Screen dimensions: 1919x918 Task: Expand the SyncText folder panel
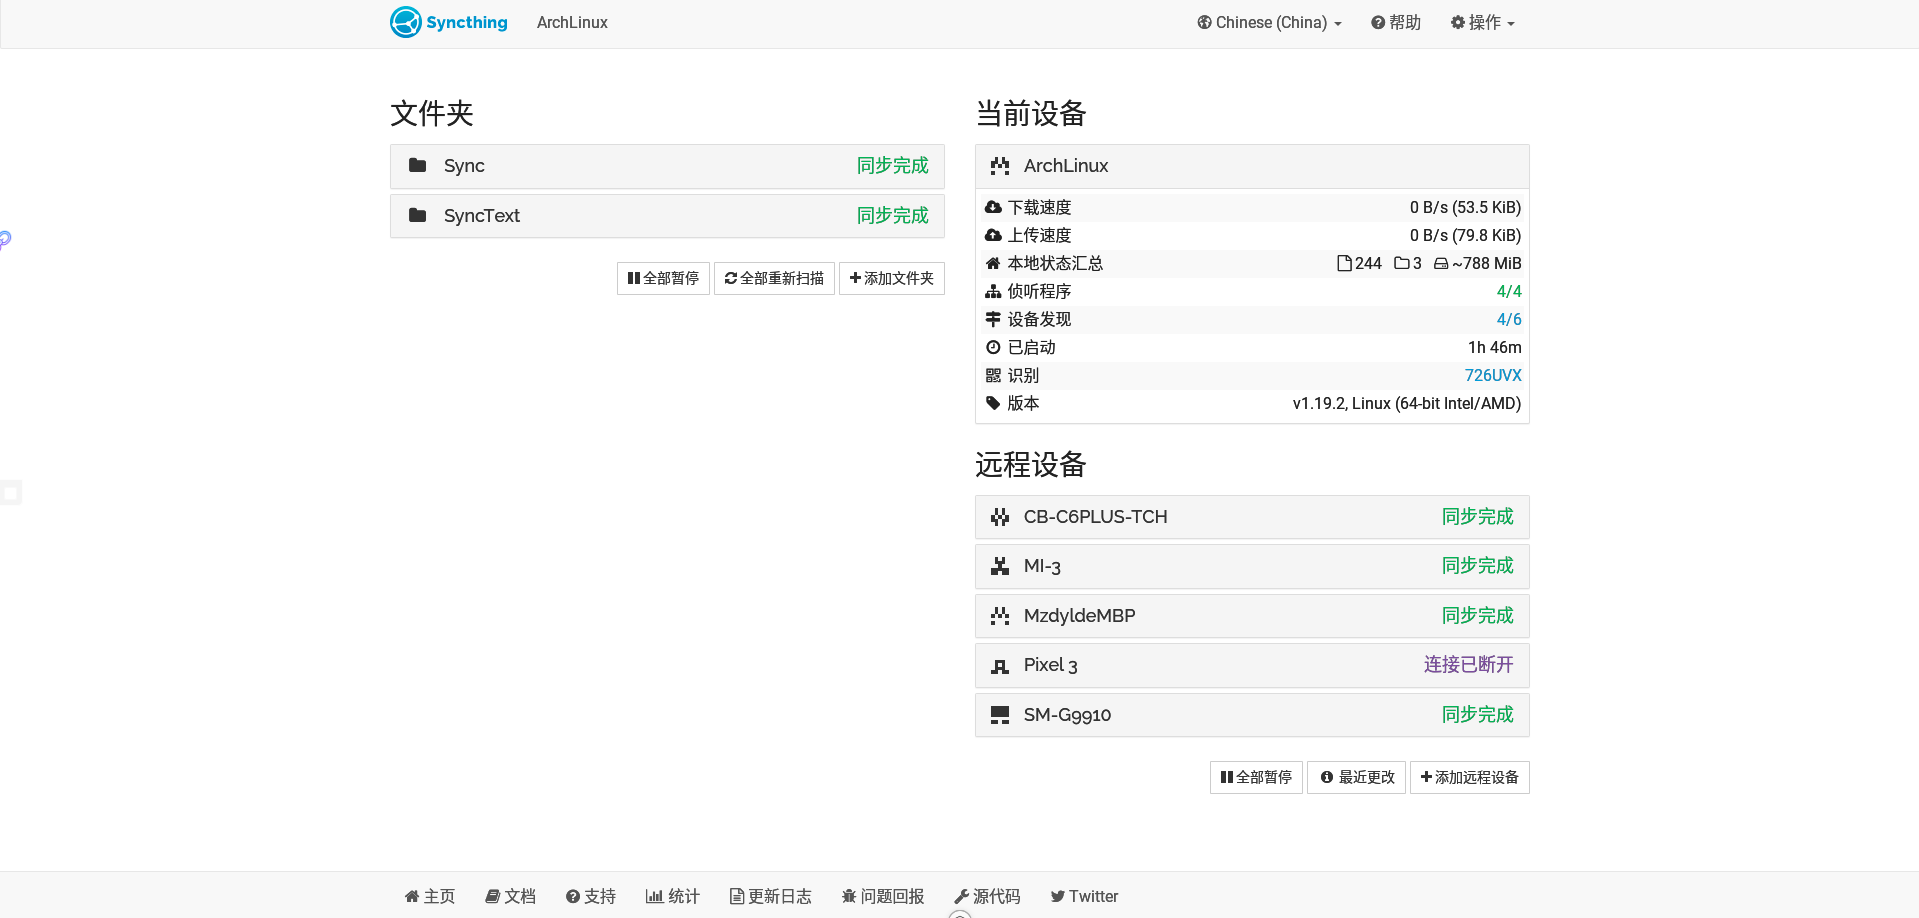pyautogui.click(x=667, y=216)
